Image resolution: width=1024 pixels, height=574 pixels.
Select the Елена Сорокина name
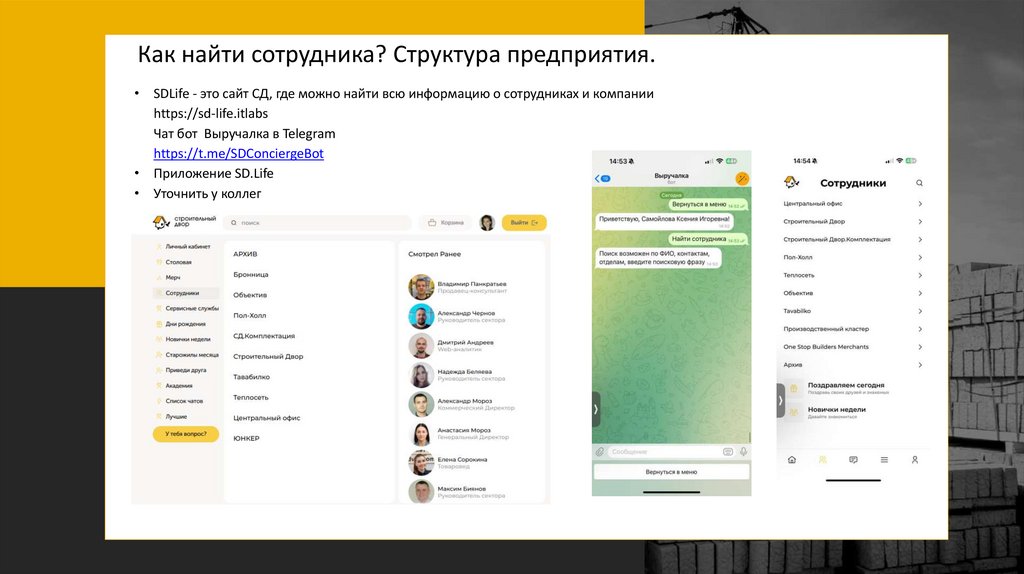pos(462,459)
